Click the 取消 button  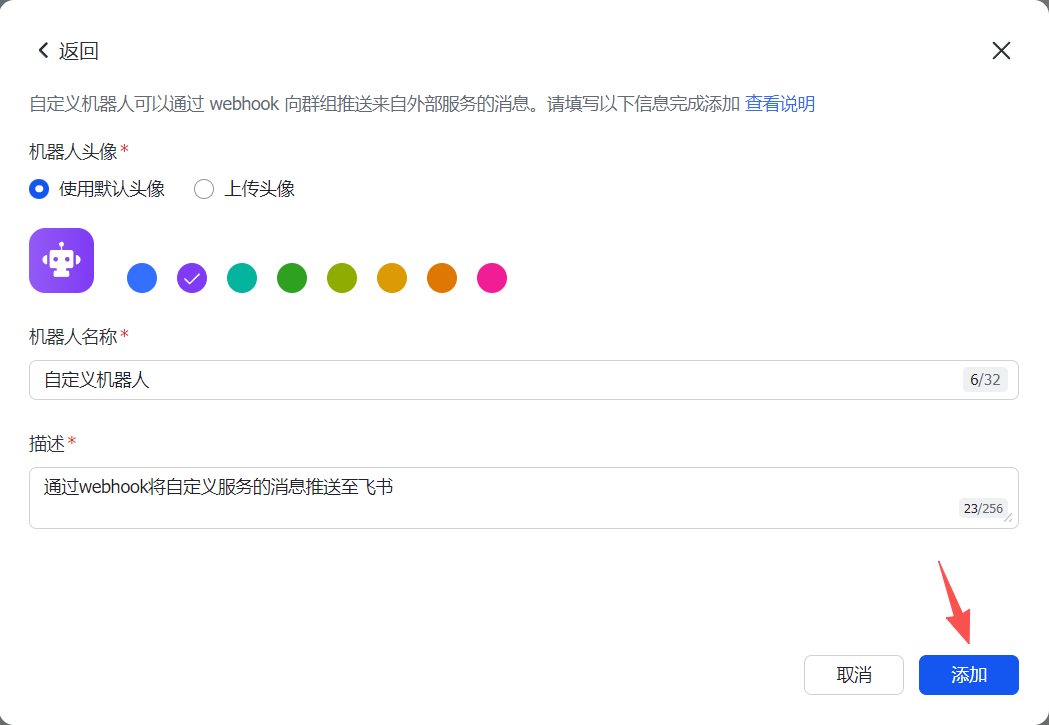point(854,675)
